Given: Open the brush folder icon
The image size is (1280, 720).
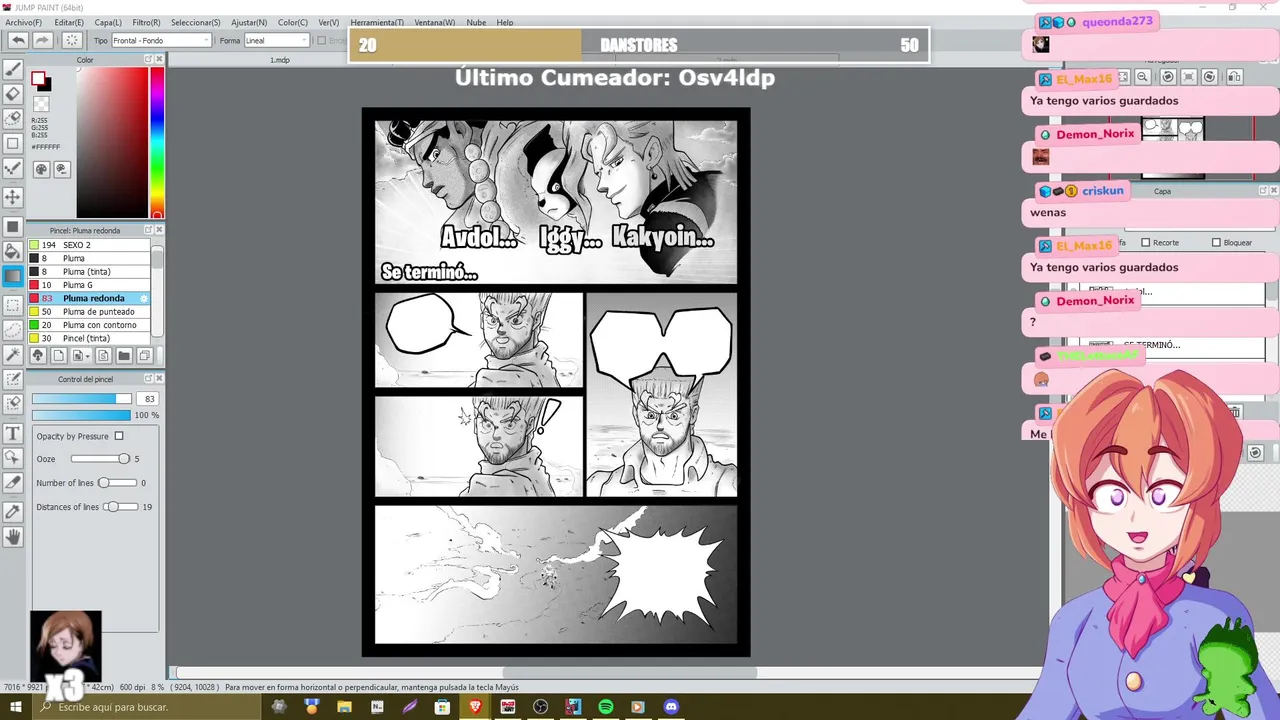Looking at the screenshot, I should [124, 355].
